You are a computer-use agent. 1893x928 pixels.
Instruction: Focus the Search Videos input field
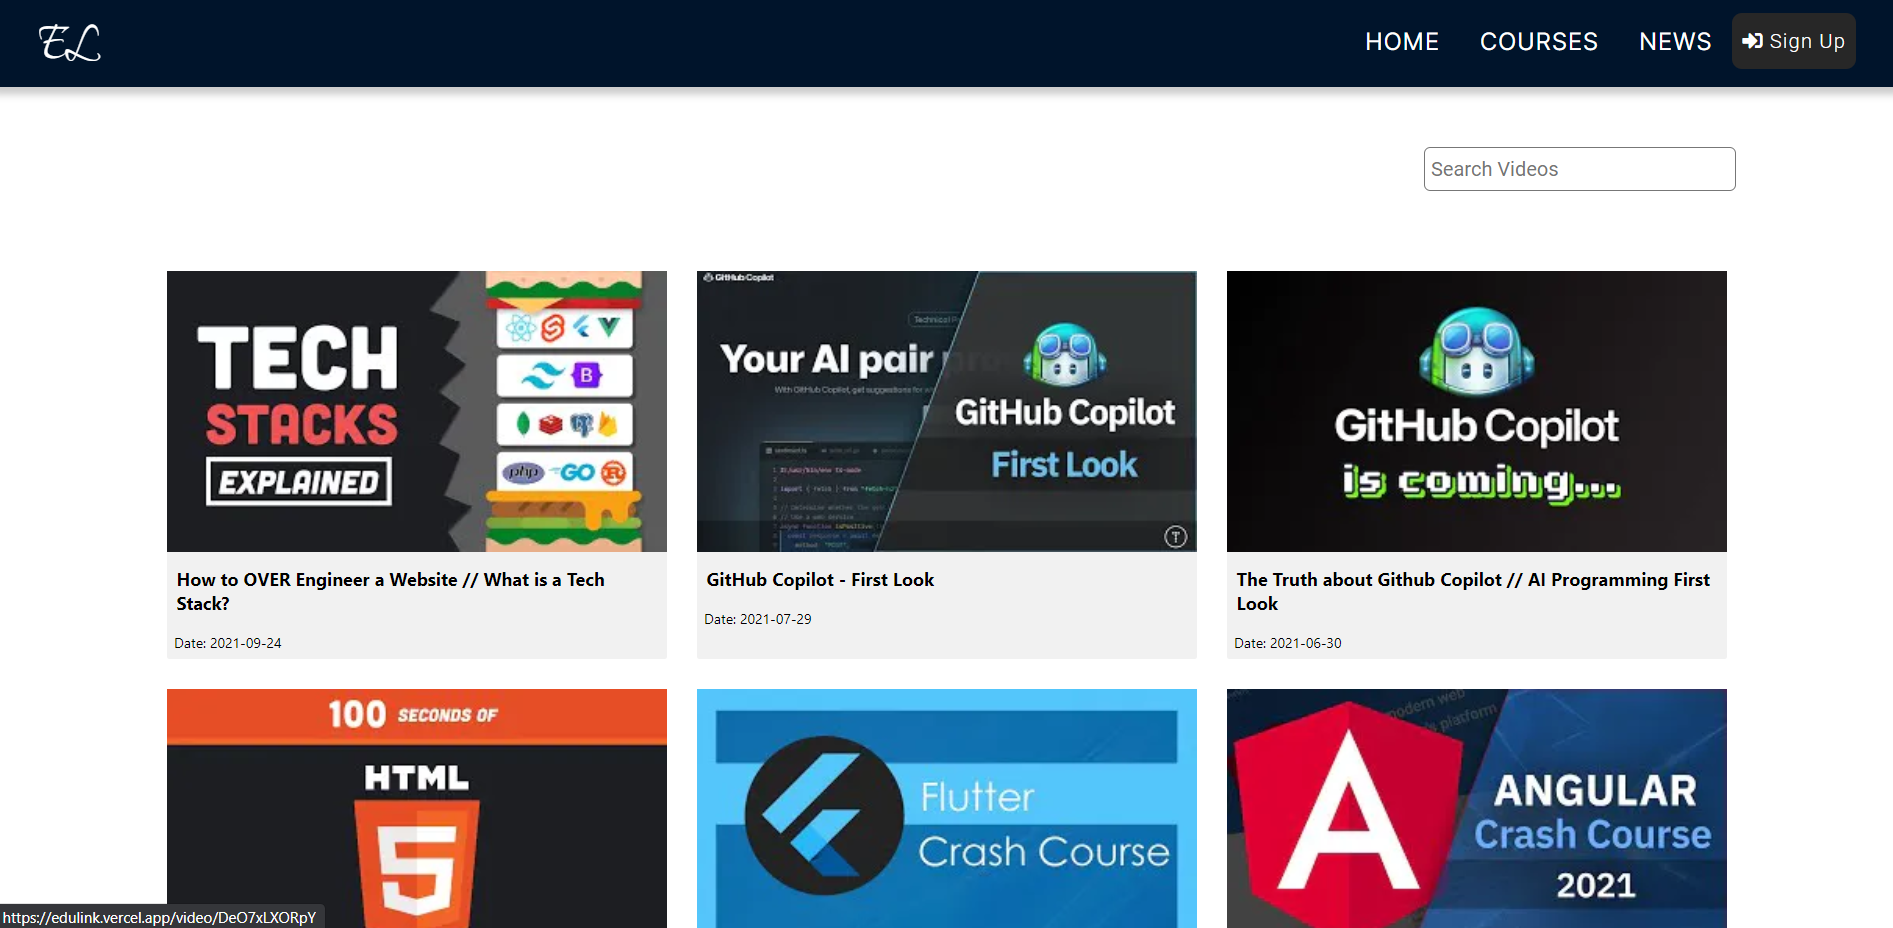click(1580, 169)
